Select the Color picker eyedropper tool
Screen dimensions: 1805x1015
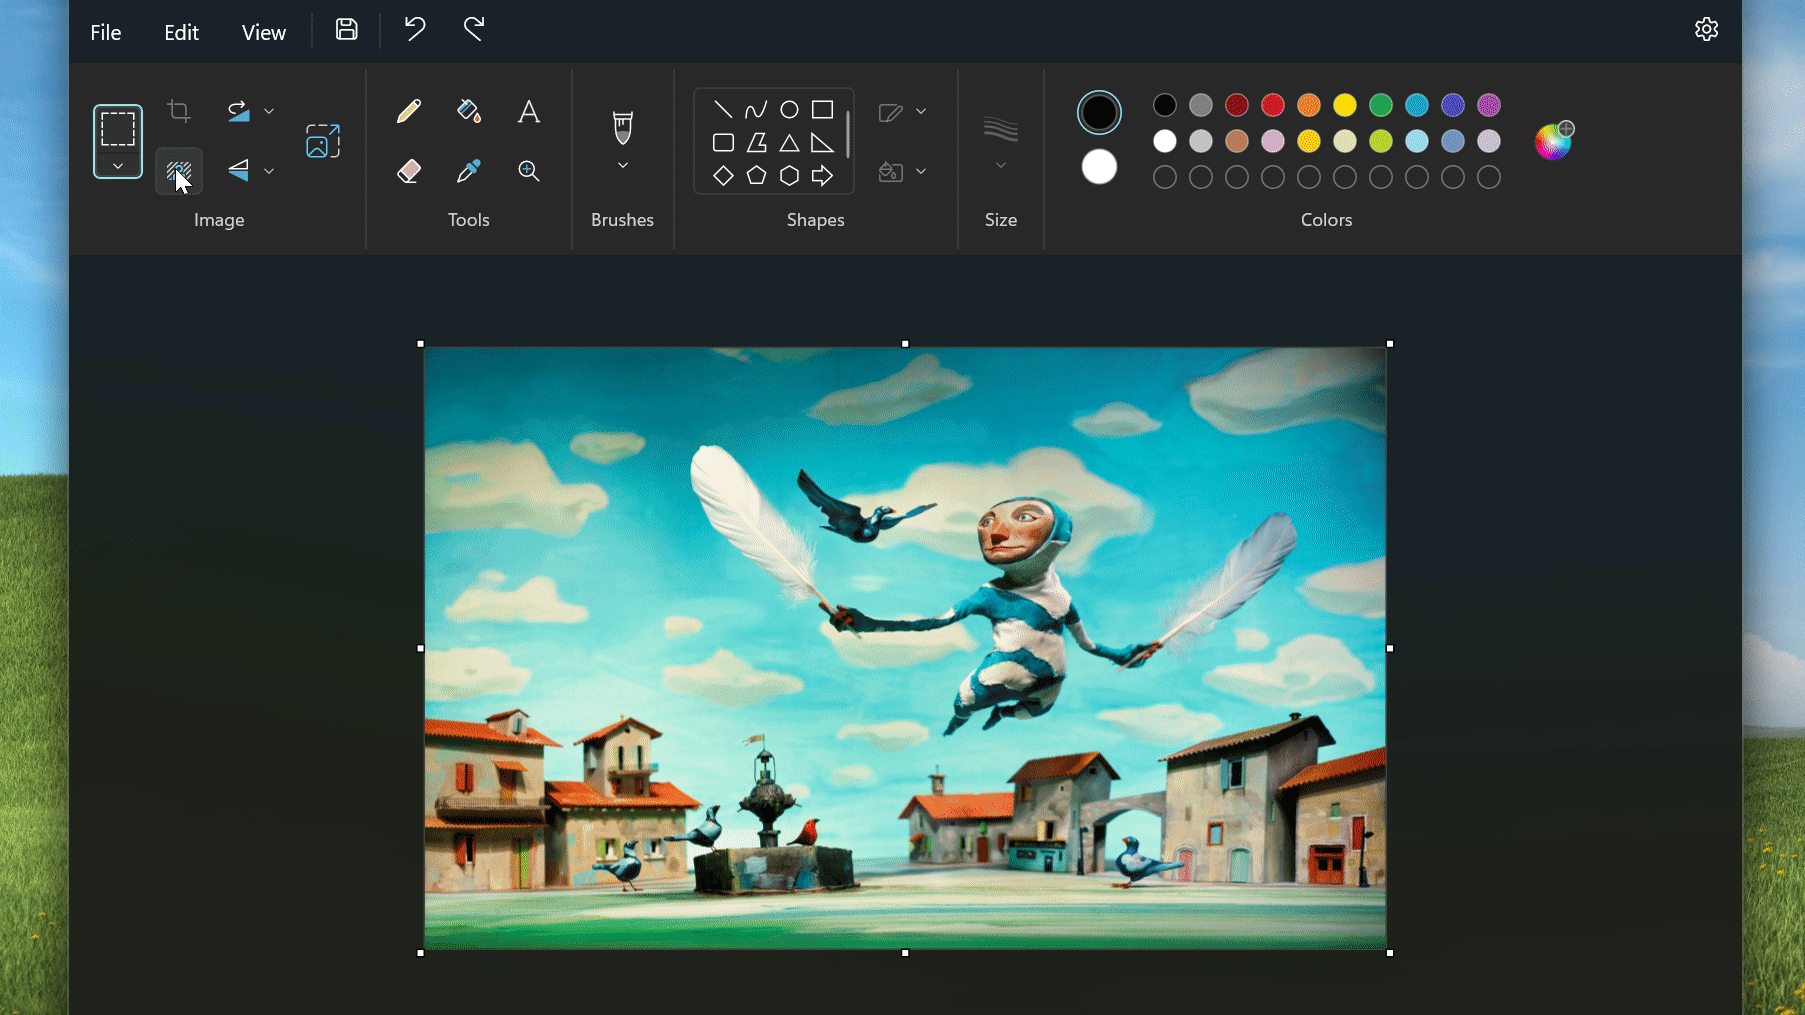pos(469,171)
